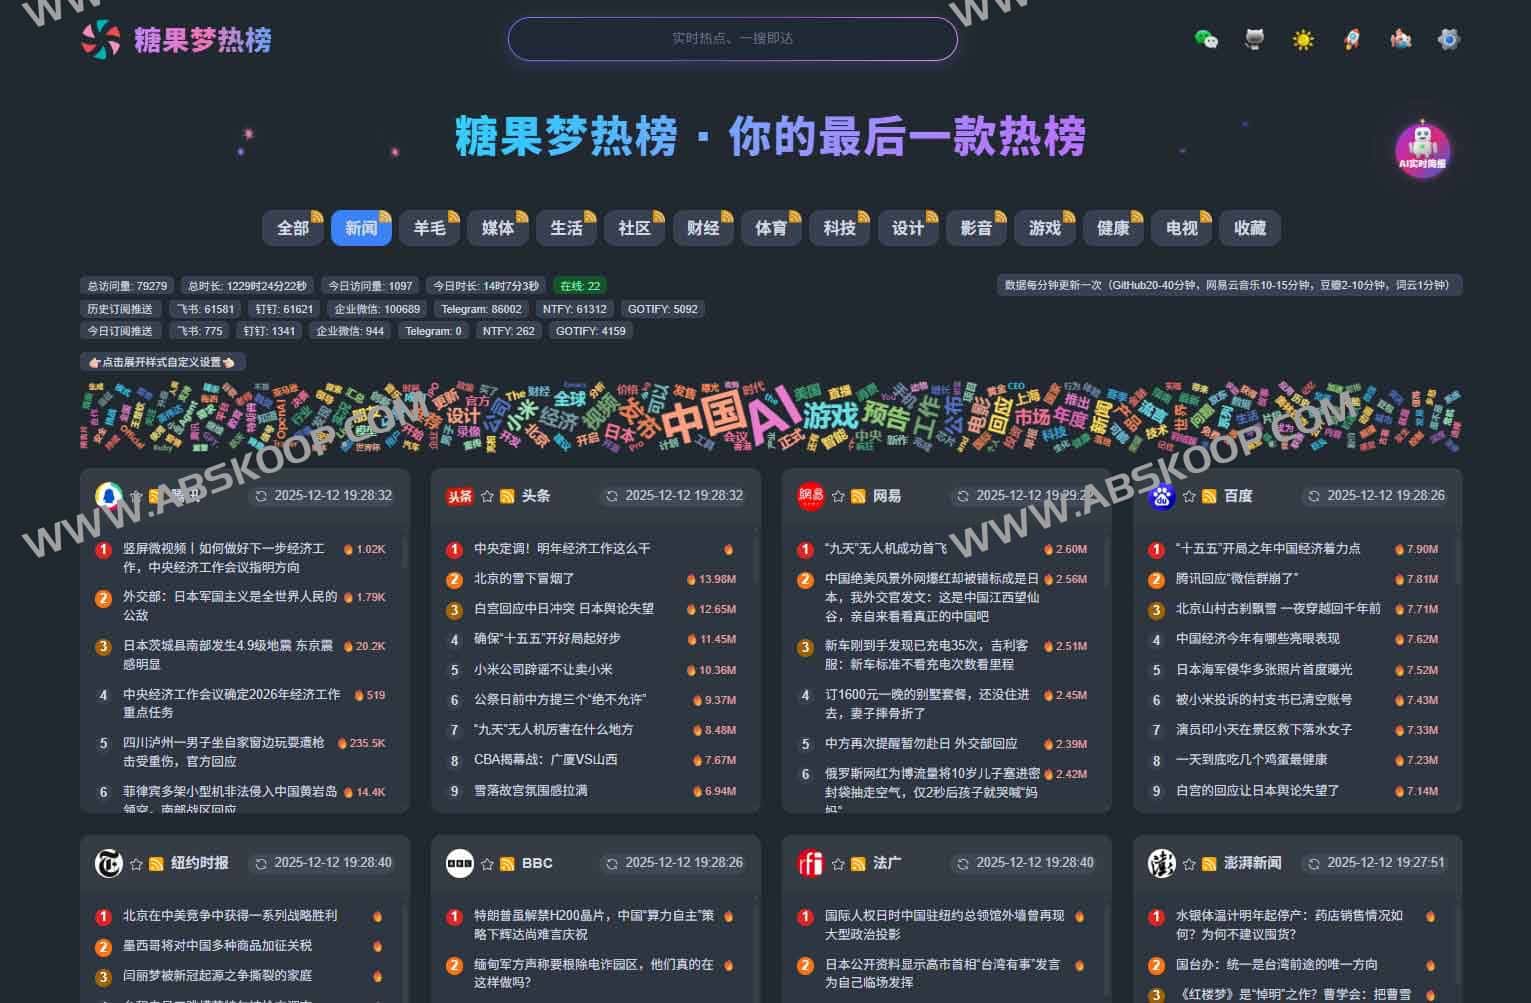
Task: Open the headline 腾讯回应微信群崩了
Action: click(x=1236, y=578)
